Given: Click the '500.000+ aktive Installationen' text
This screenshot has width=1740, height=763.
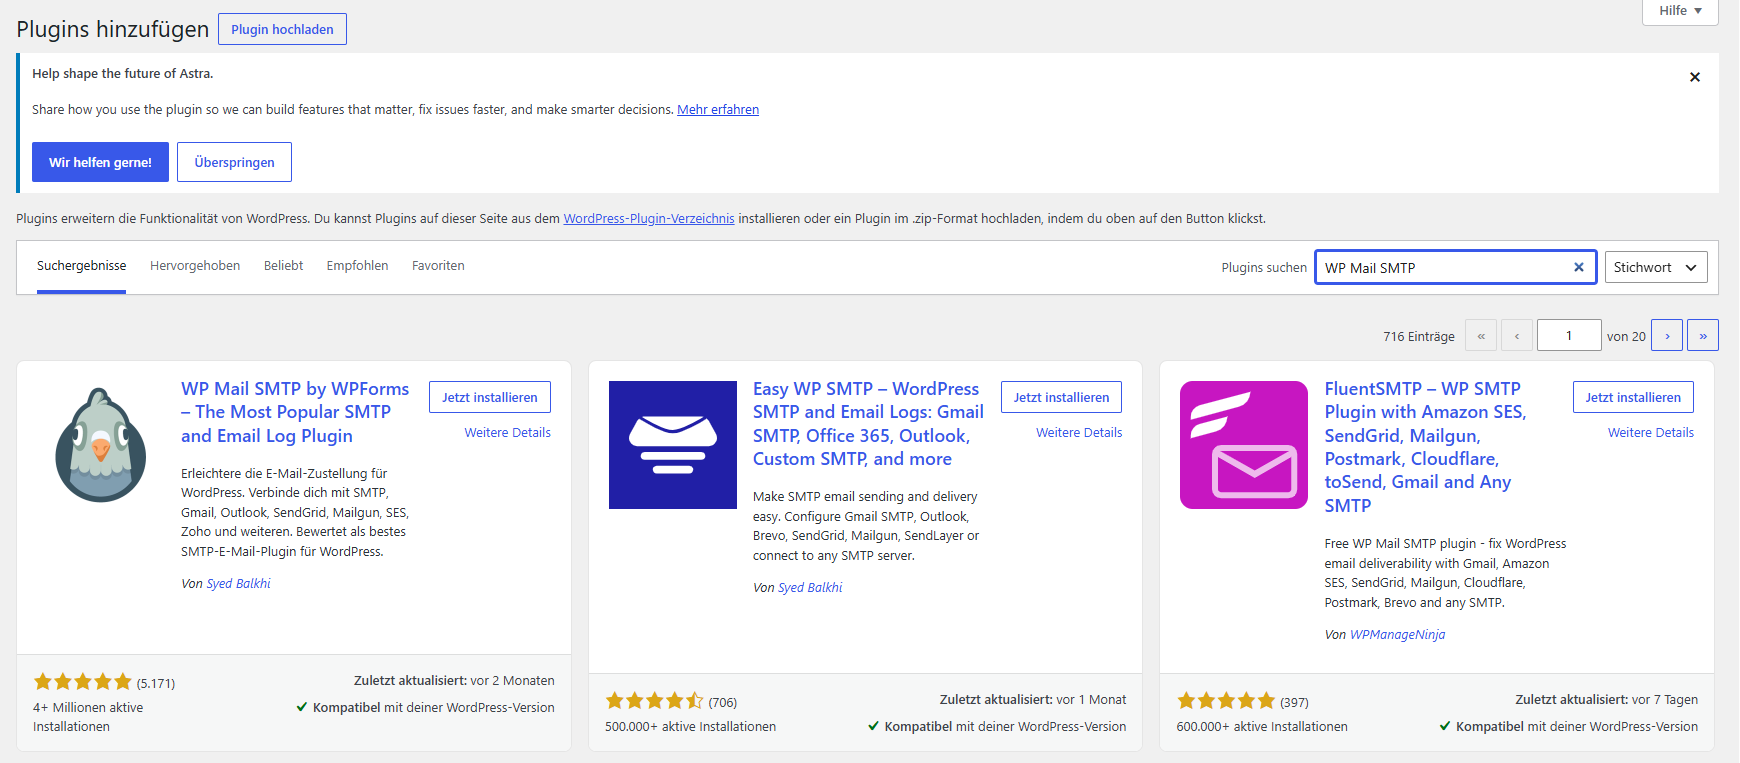Looking at the screenshot, I should click(690, 727).
